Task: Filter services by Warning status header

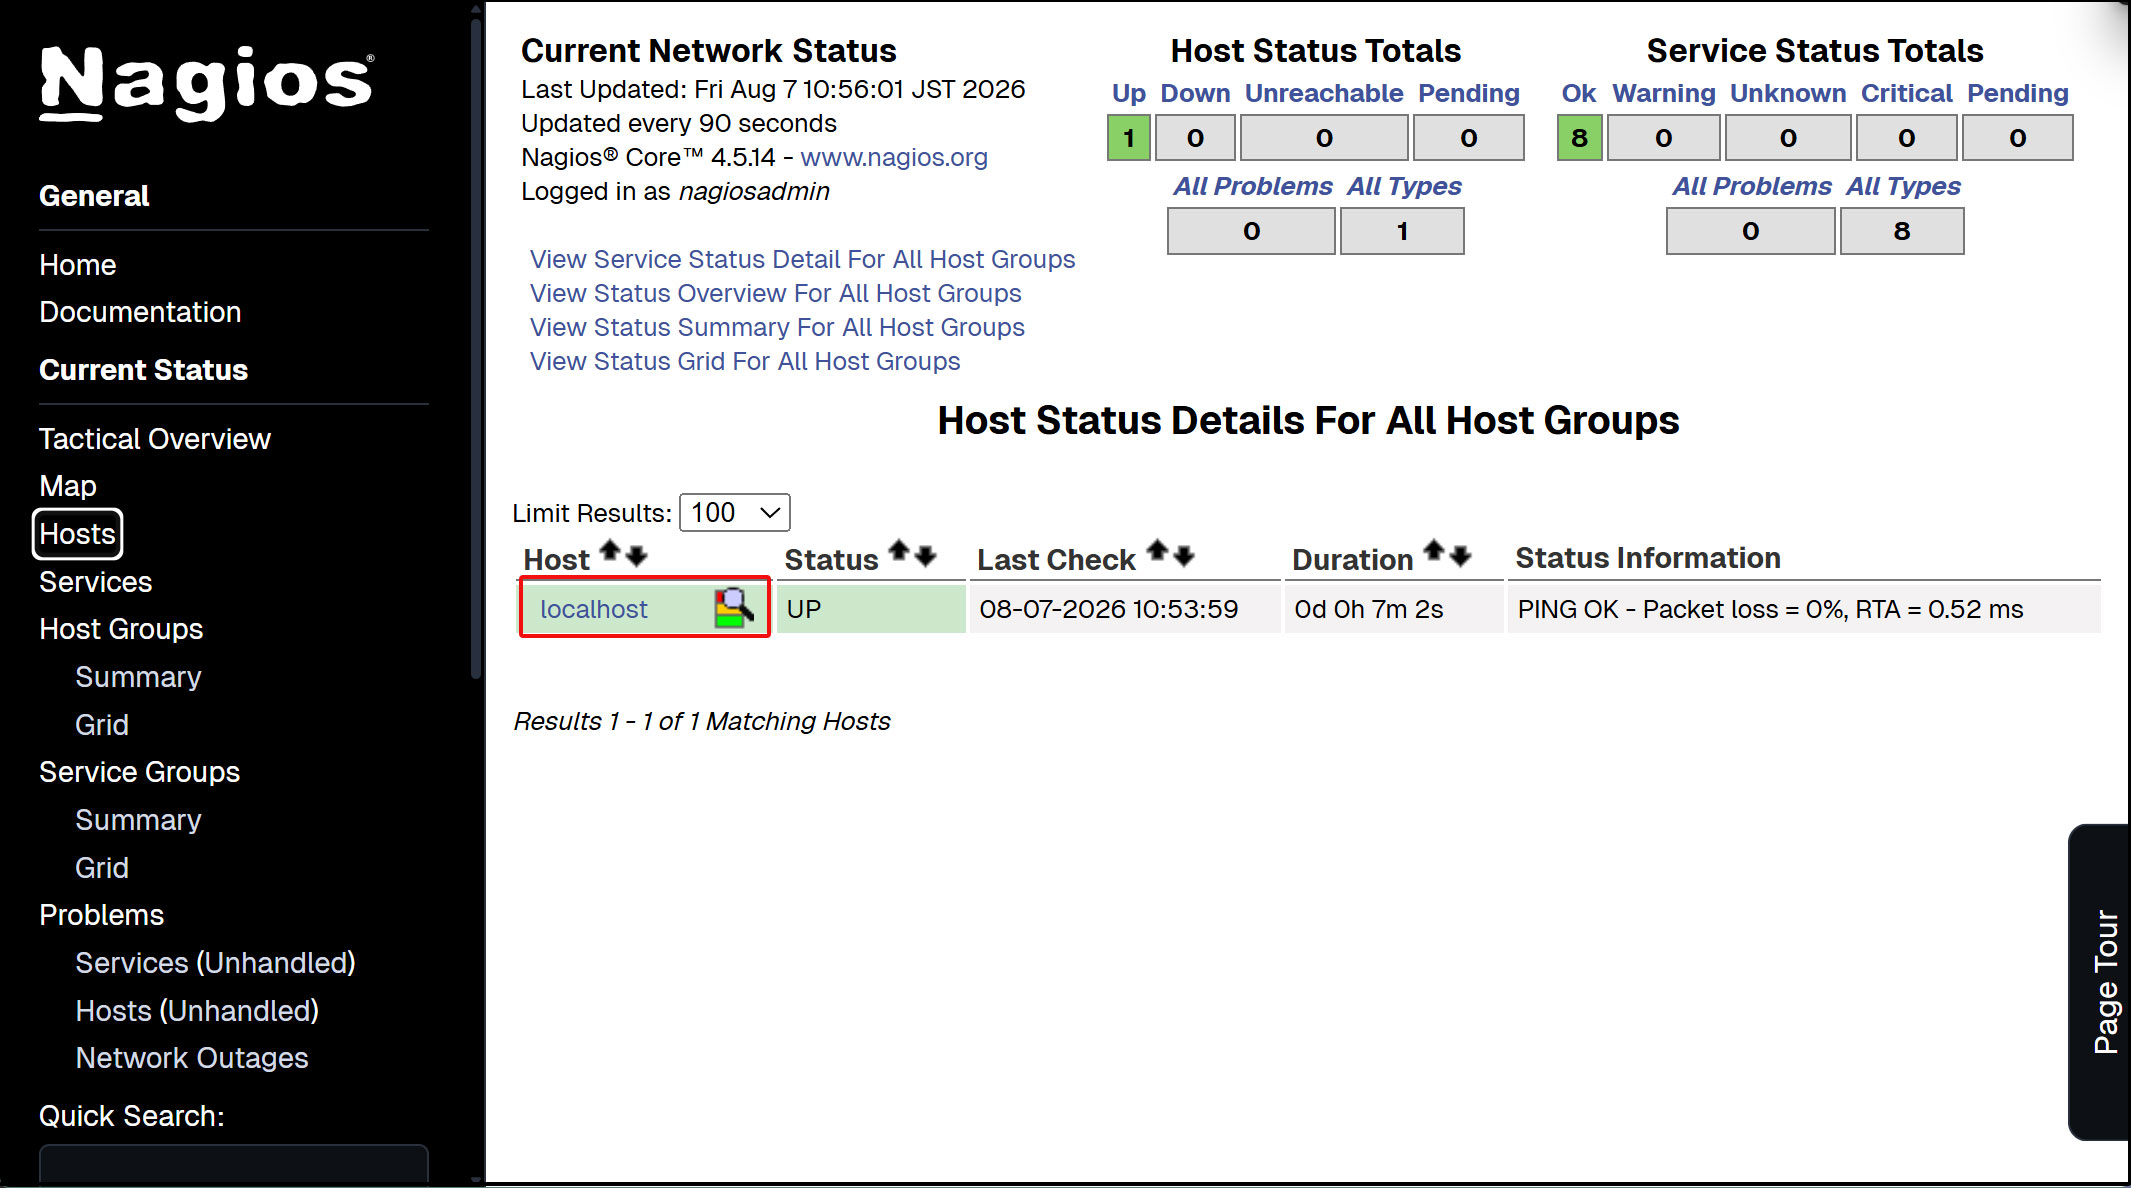Action: click(x=1664, y=93)
